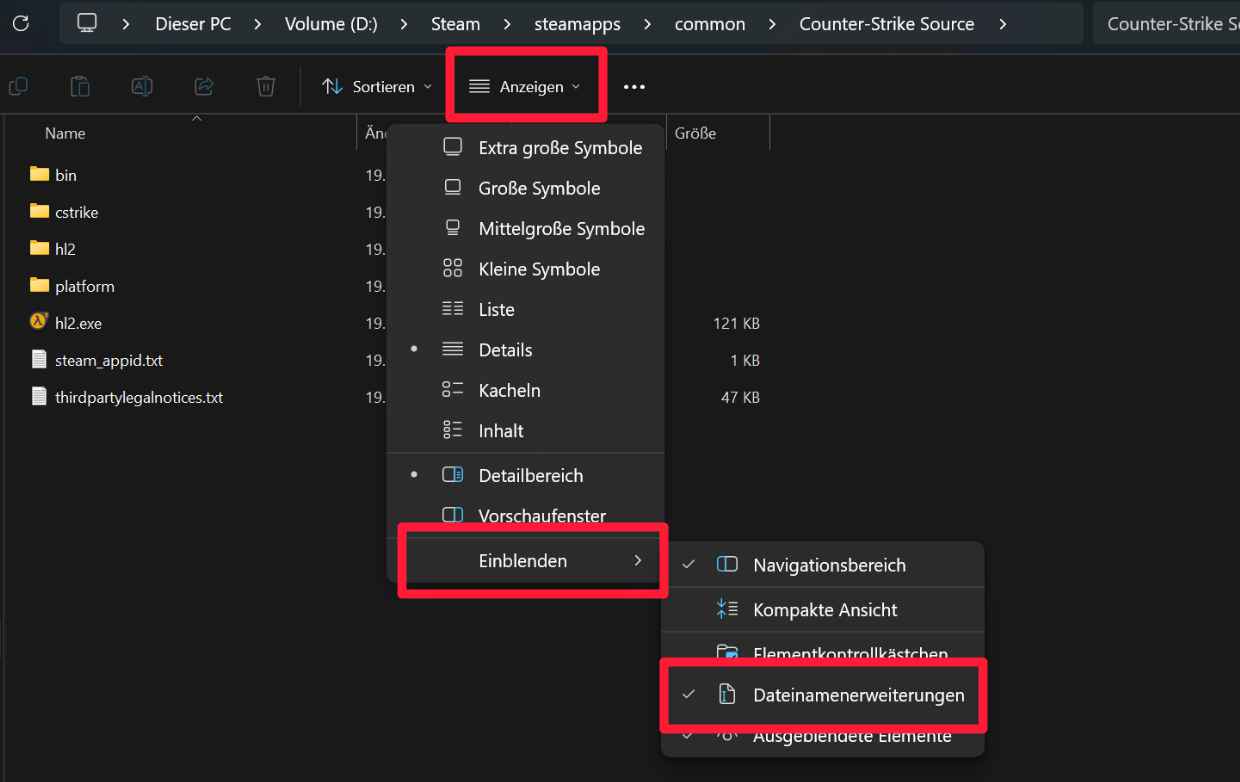Click the thirdpartylegalnotices.txt file icon
The width and height of the screenshot is (1240, 782).
point(39,396)
